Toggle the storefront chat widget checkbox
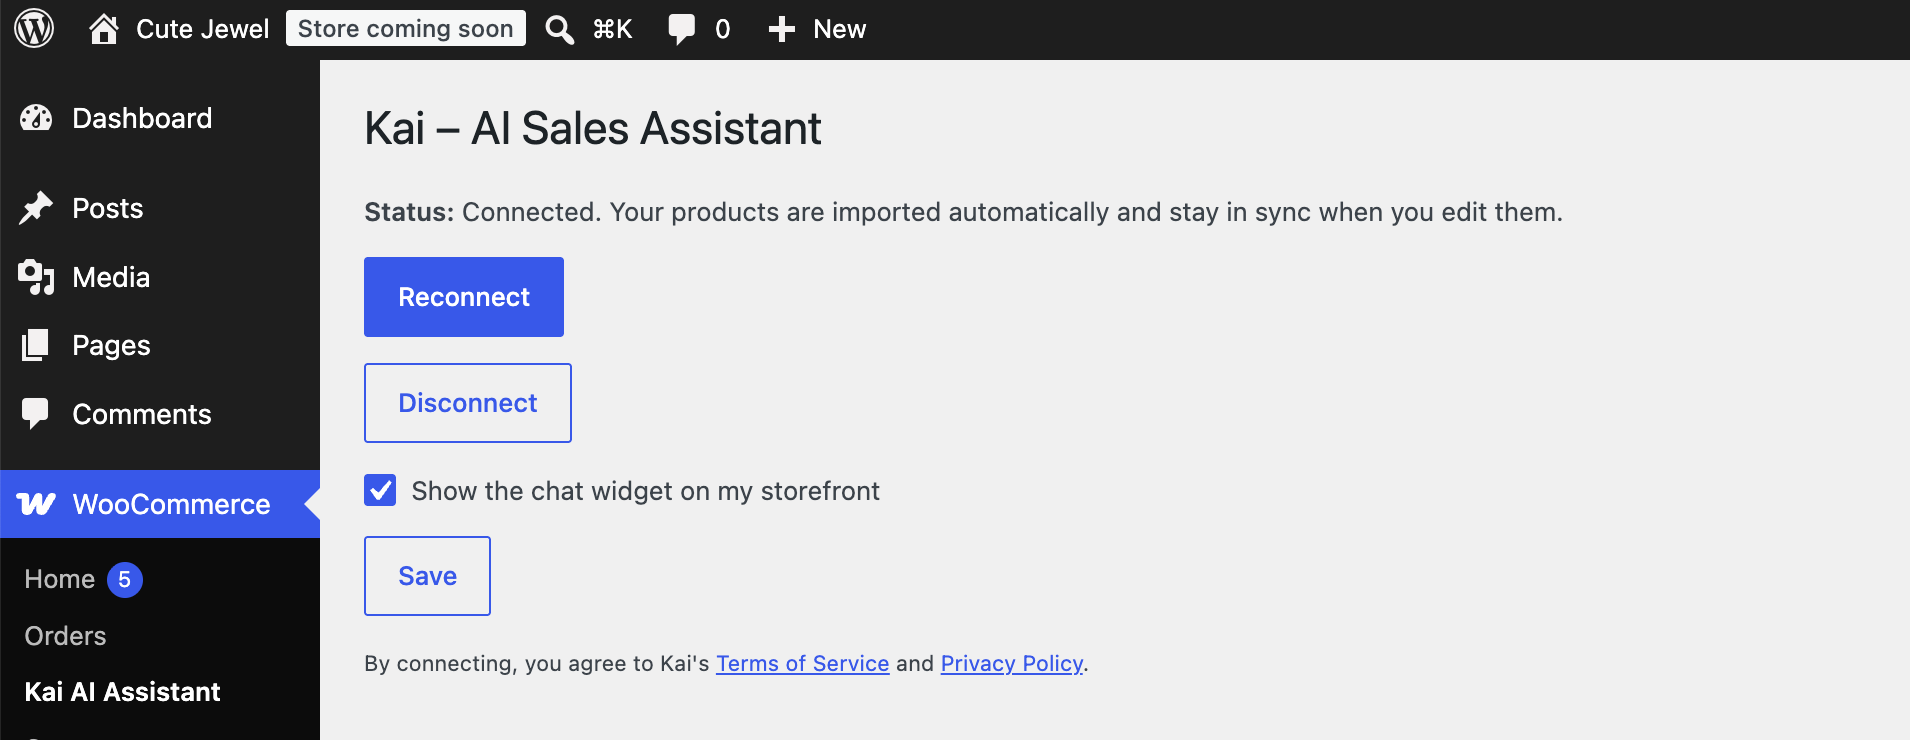 click(x=380, y=490)
